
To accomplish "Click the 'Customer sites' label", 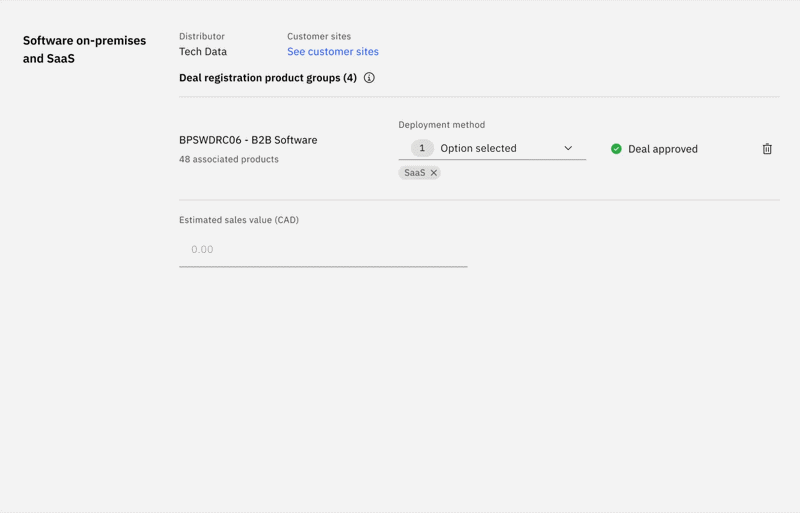I will click(x=319, y=36).
